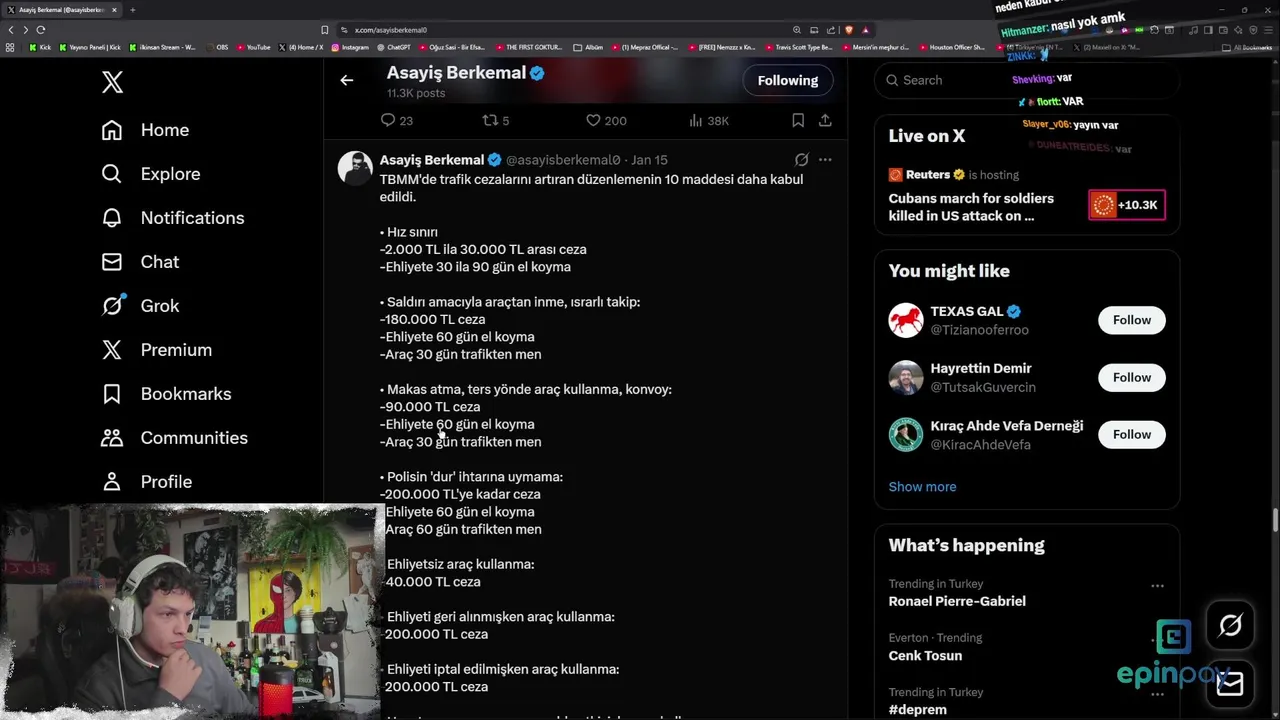The height and width of the screenshot is (720, 1280).
Task: Open Chat in the sidebar
Action: [140, 262]
